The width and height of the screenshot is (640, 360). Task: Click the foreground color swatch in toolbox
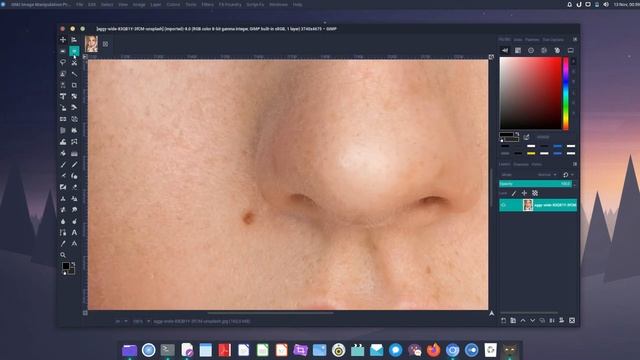point(66,266)
